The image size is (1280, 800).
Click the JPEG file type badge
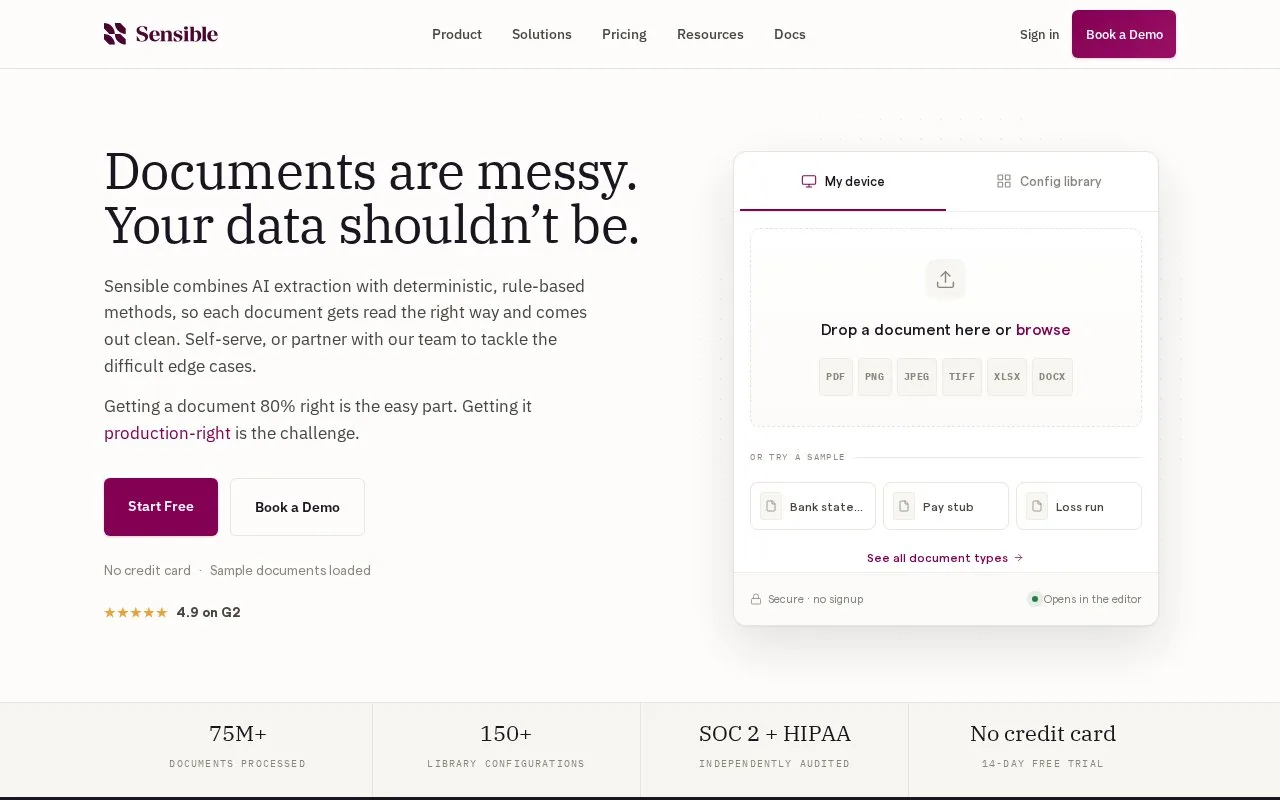click(x=917, y=377)
